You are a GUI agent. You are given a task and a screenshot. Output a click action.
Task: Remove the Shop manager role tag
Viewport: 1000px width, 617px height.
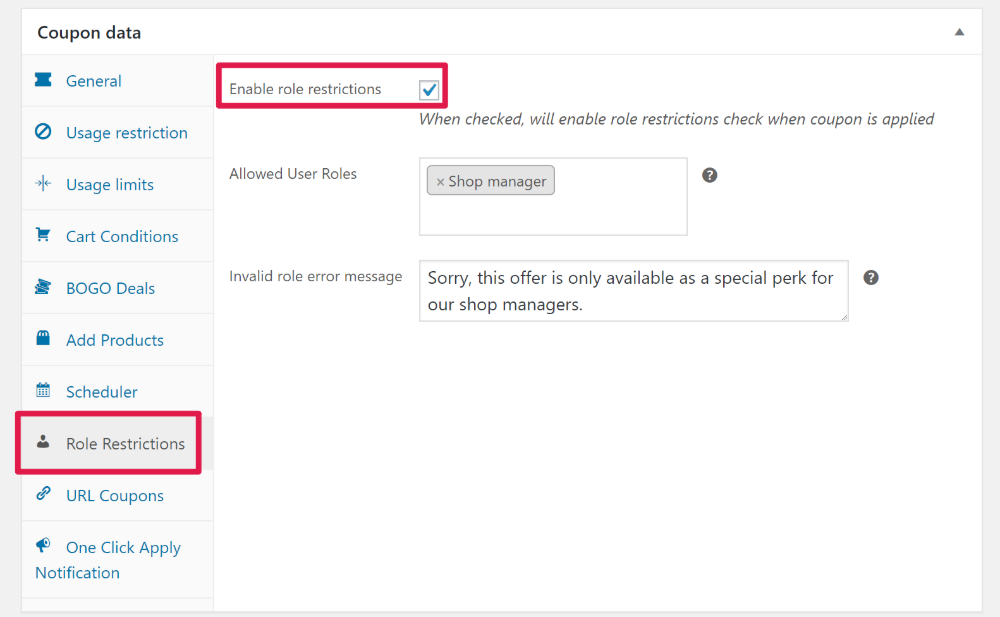click(439, 182)
